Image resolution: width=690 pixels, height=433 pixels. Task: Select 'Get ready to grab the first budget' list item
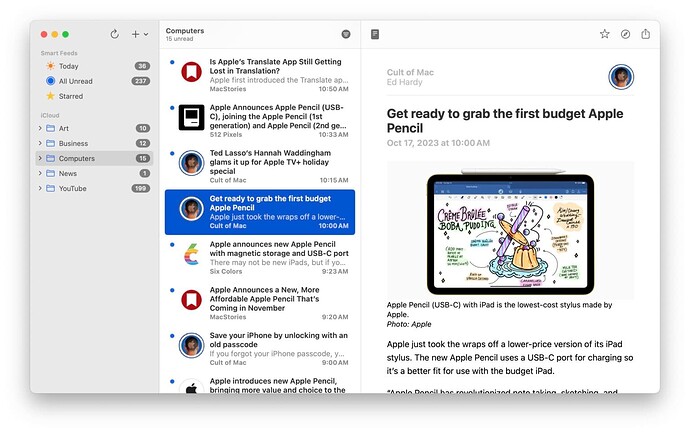(260, 212)
